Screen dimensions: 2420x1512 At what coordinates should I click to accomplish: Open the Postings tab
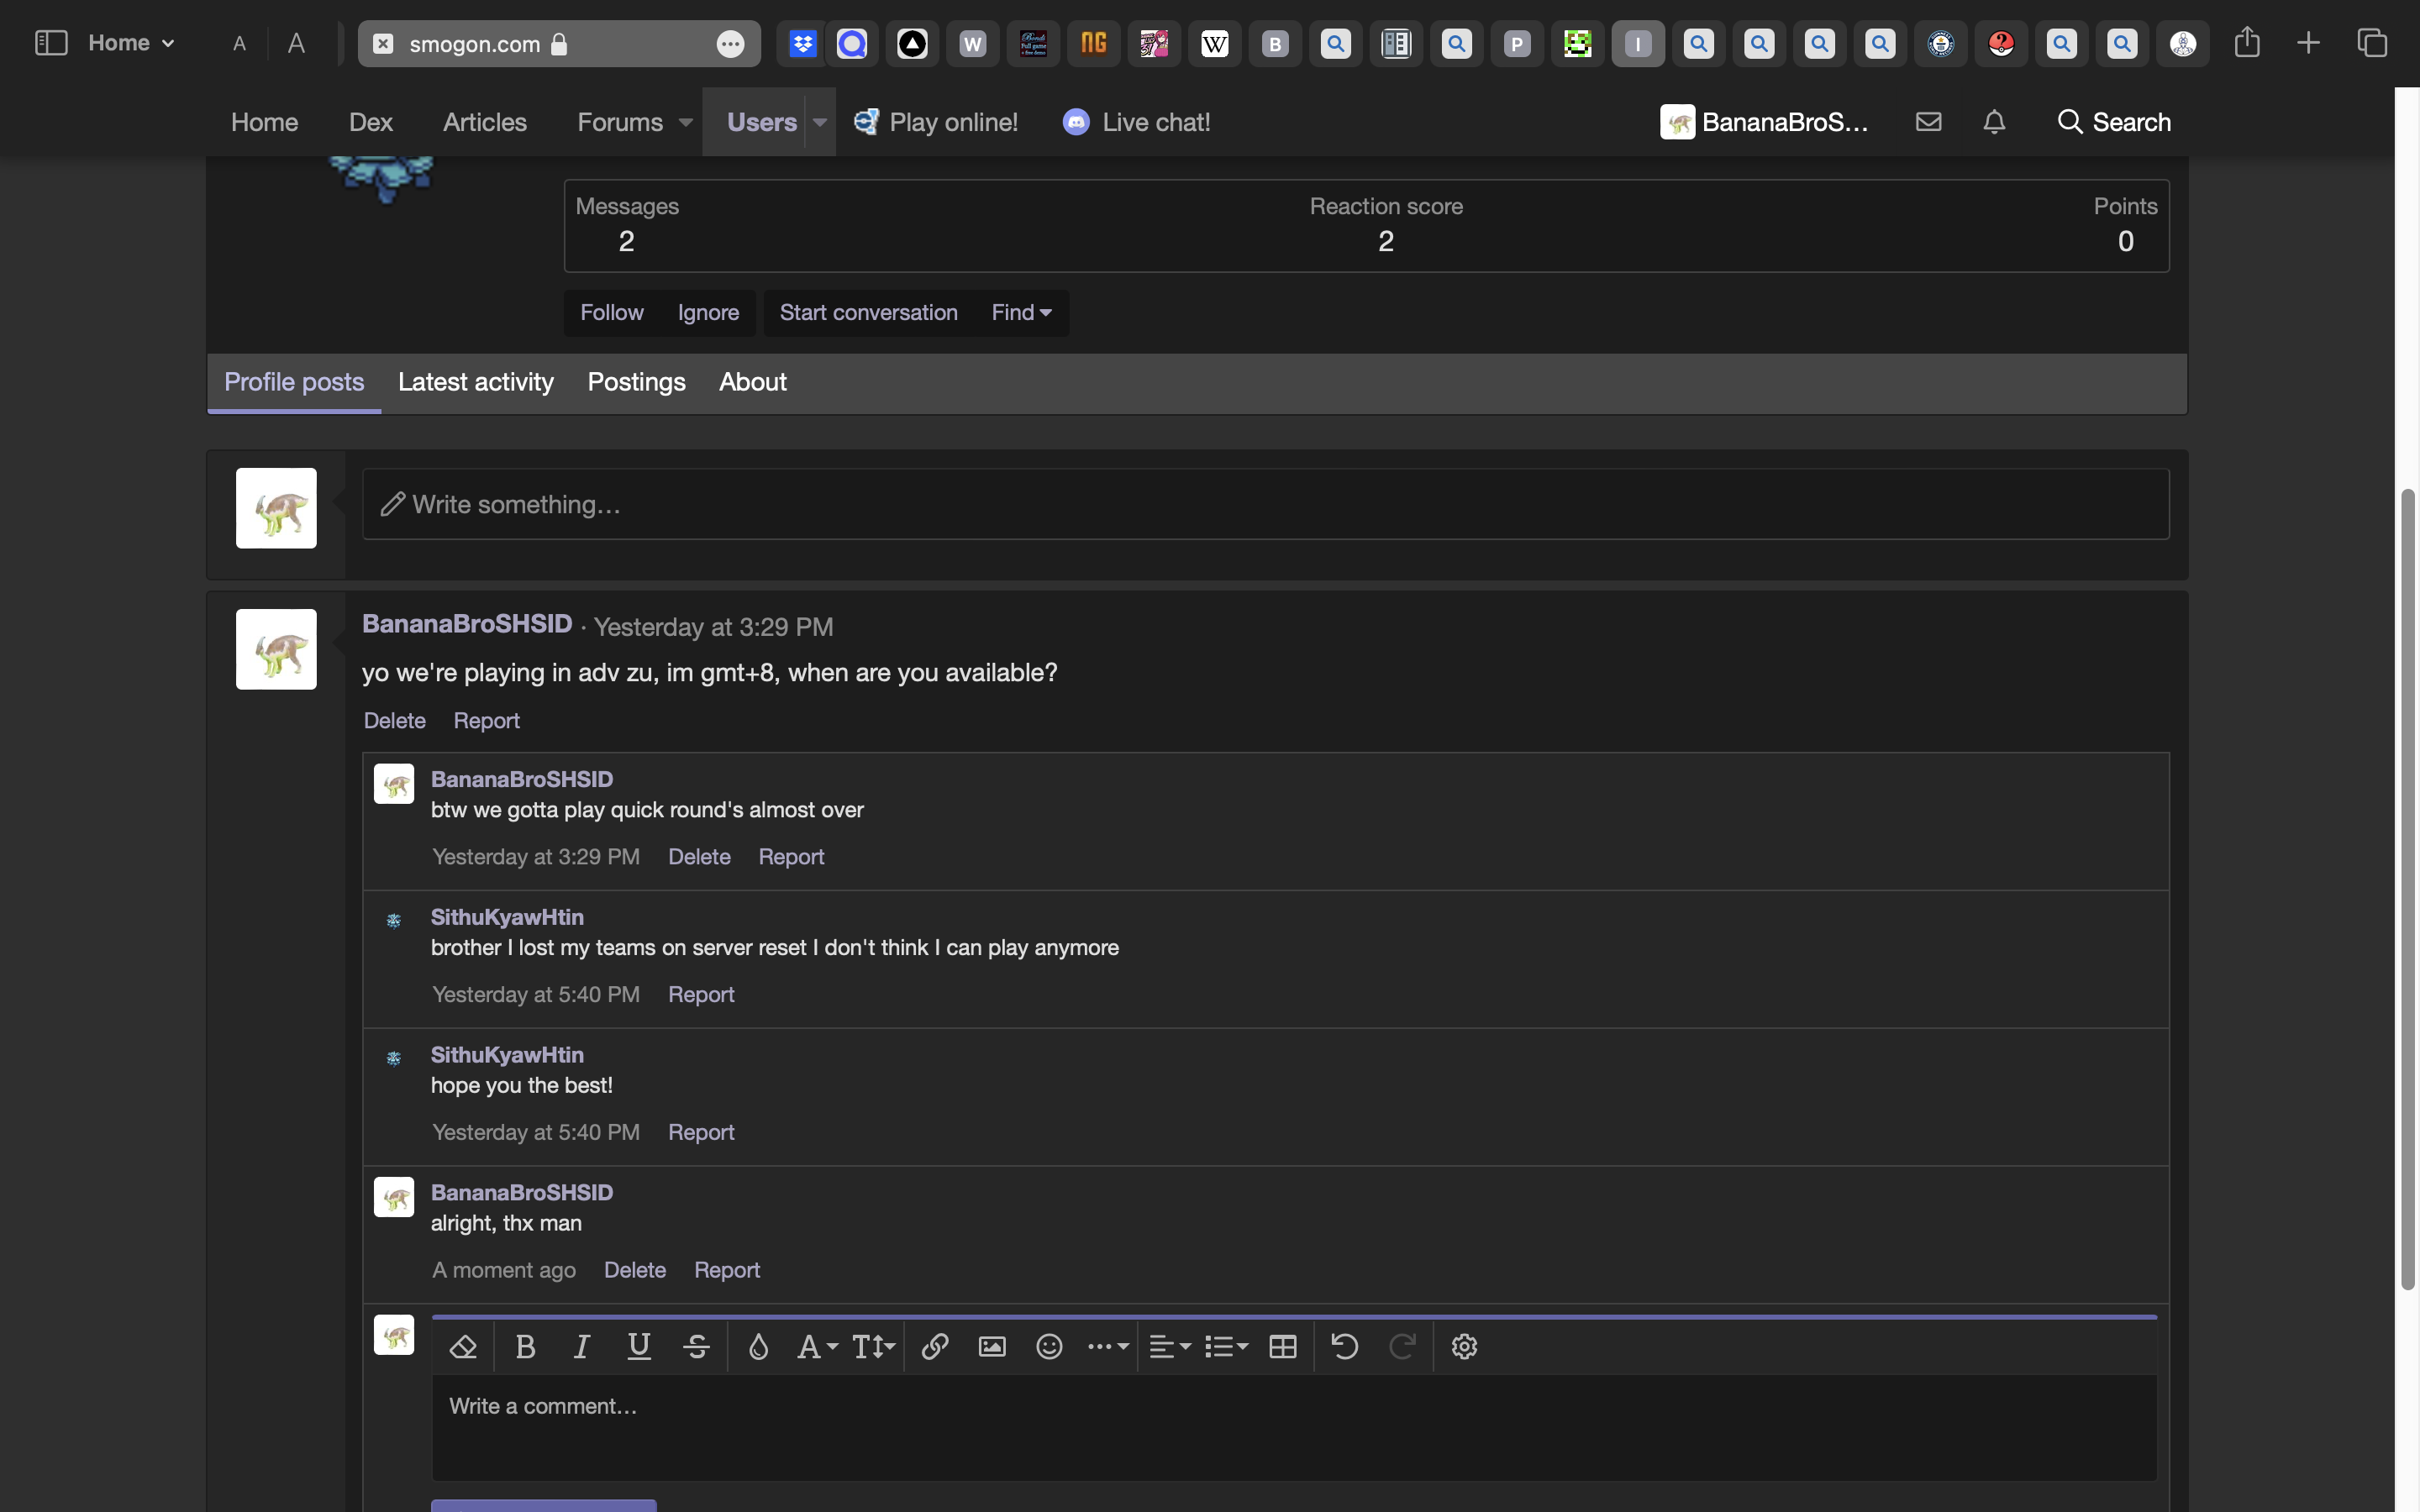coord(636,382)
